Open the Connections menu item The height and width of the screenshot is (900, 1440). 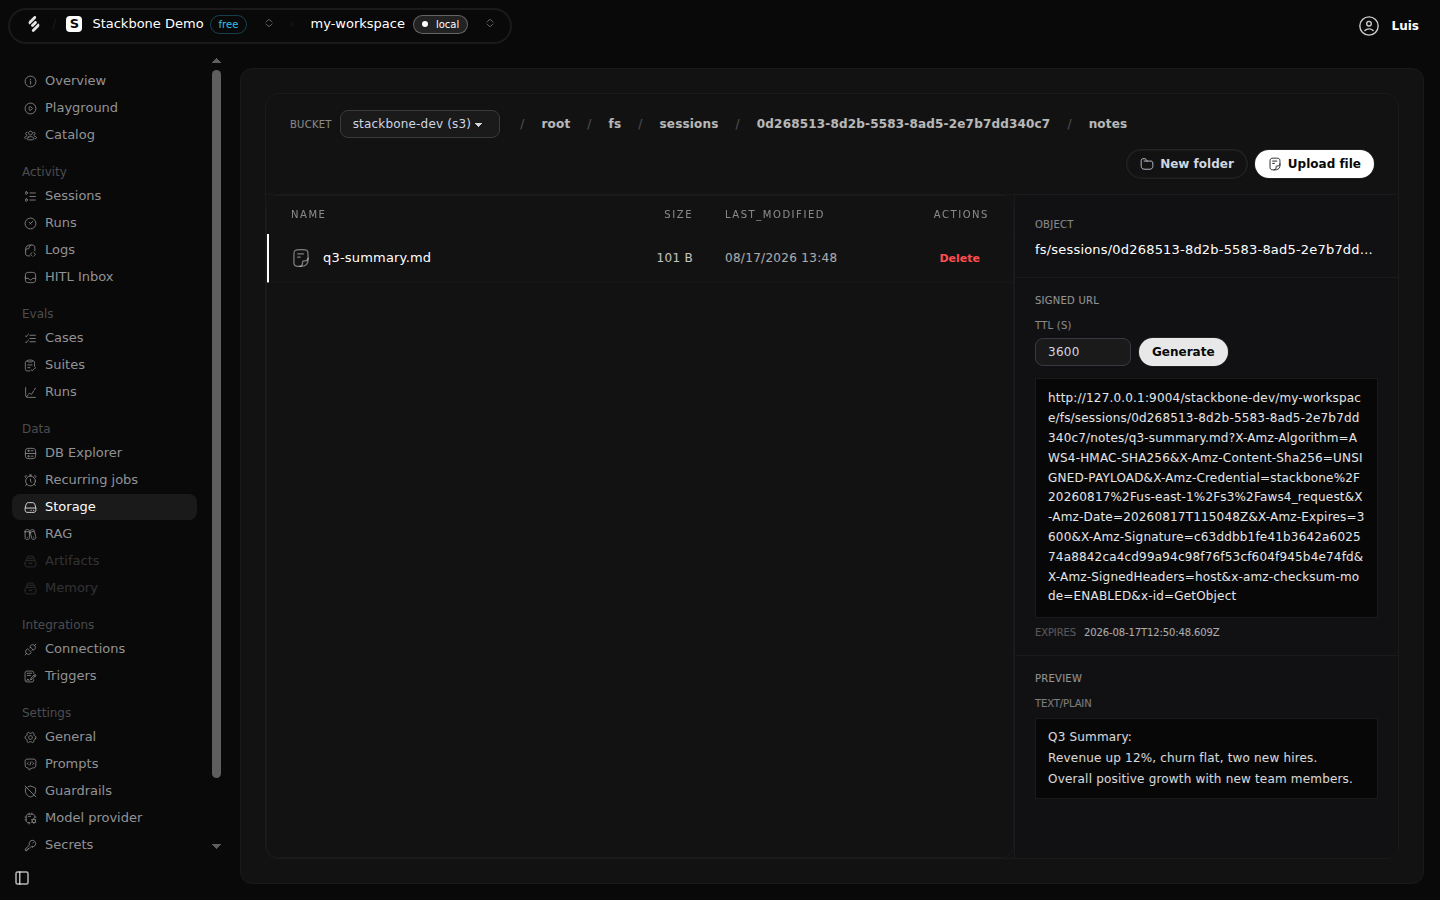click(x=104, y=649)
